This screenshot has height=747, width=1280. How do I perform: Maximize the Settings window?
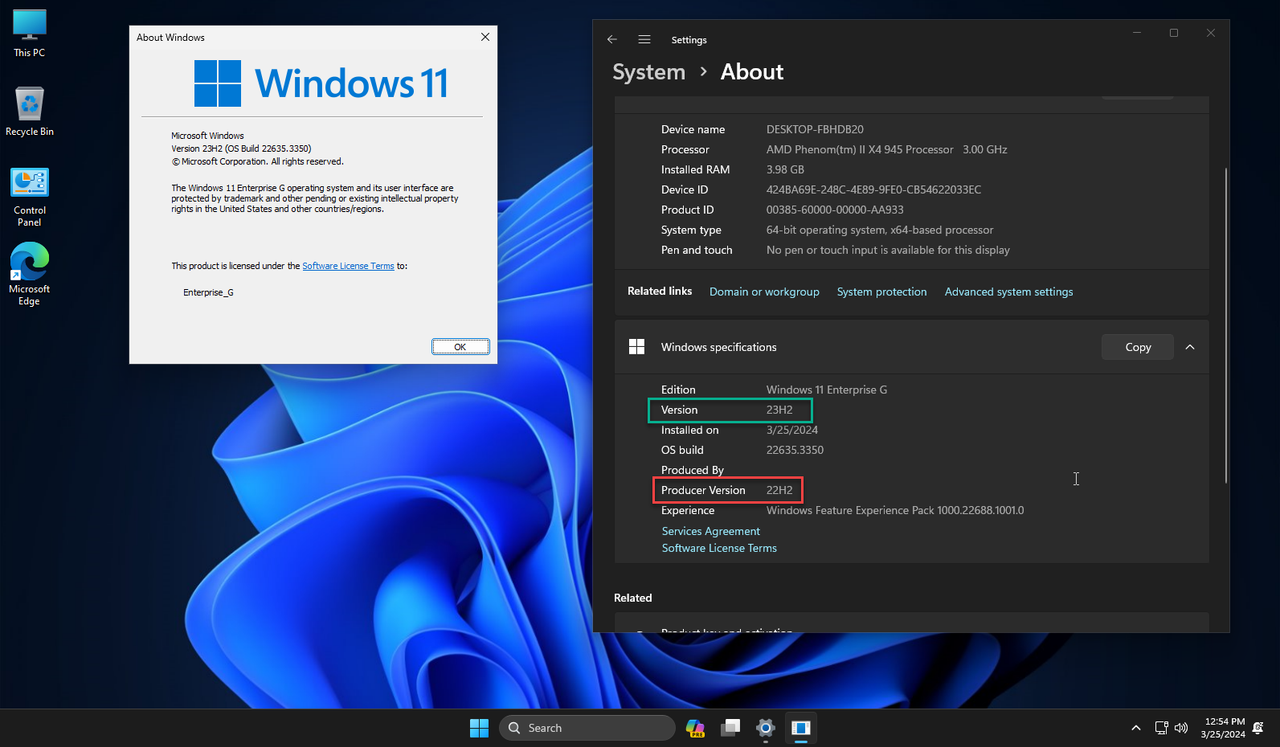[1174, 33]
